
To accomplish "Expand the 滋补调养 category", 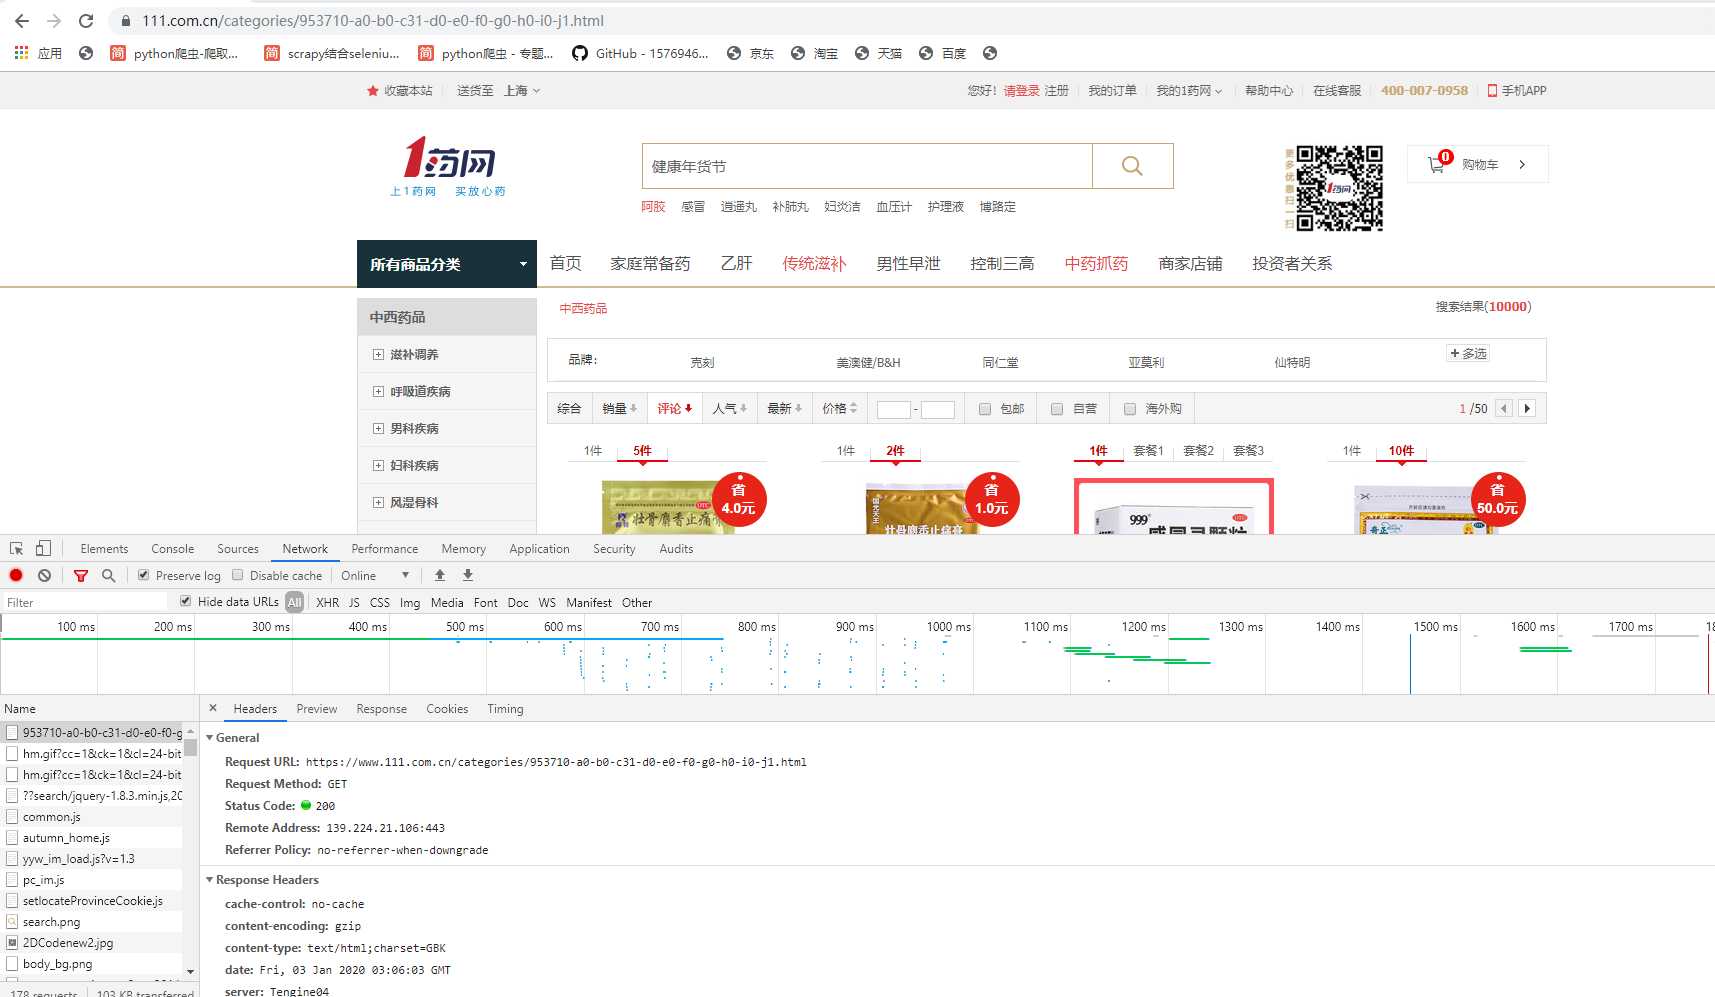I will (x=378, y=355).
